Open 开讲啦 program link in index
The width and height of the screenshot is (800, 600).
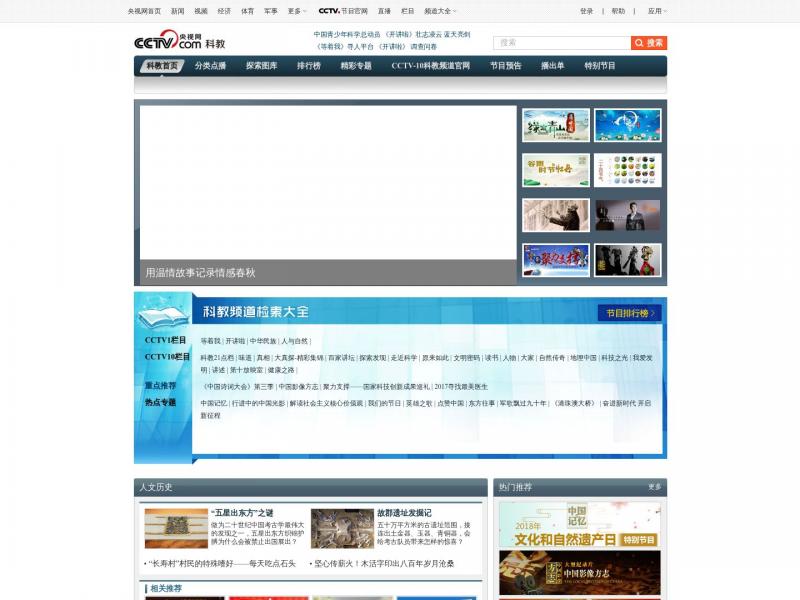click(235, 341)
